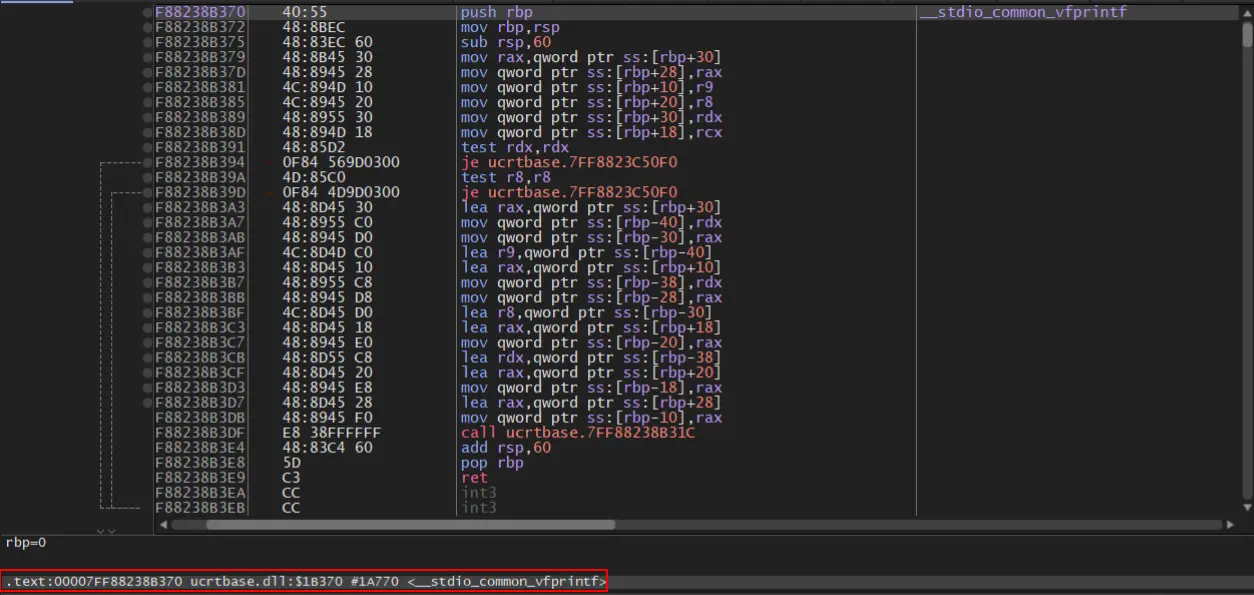Click the opcode bytes "E8 38FFFFFF"

point(331,432)
